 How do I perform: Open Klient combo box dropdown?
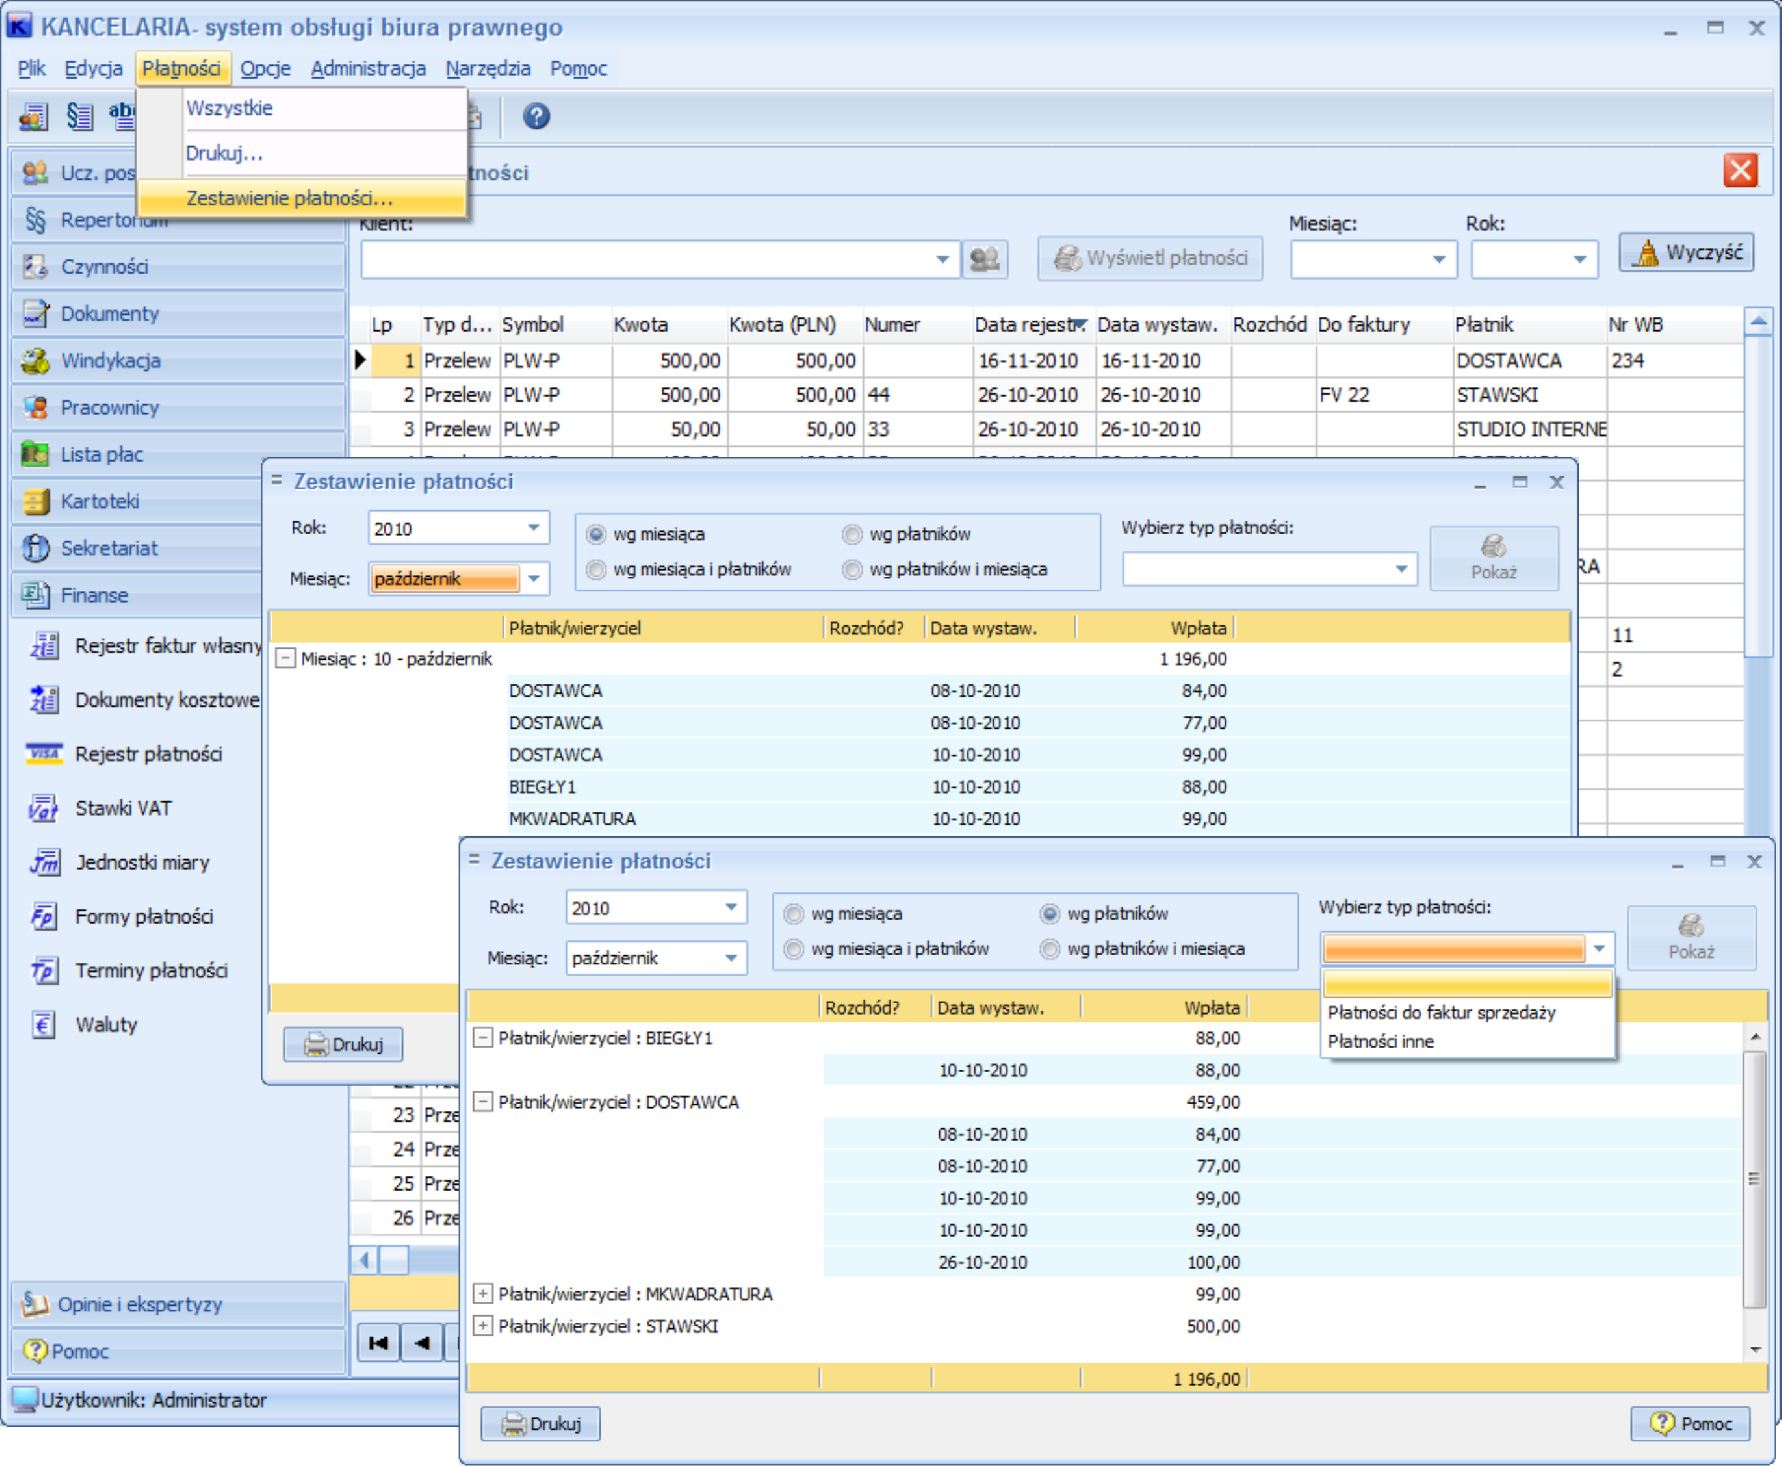pyautogui.click(x=942, y=259)
